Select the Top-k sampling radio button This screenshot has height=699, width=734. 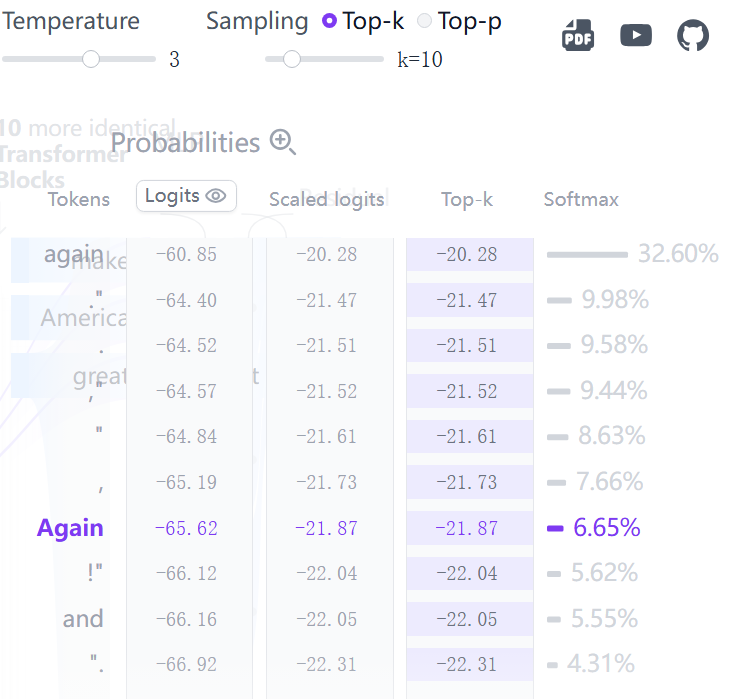point(329,21)
